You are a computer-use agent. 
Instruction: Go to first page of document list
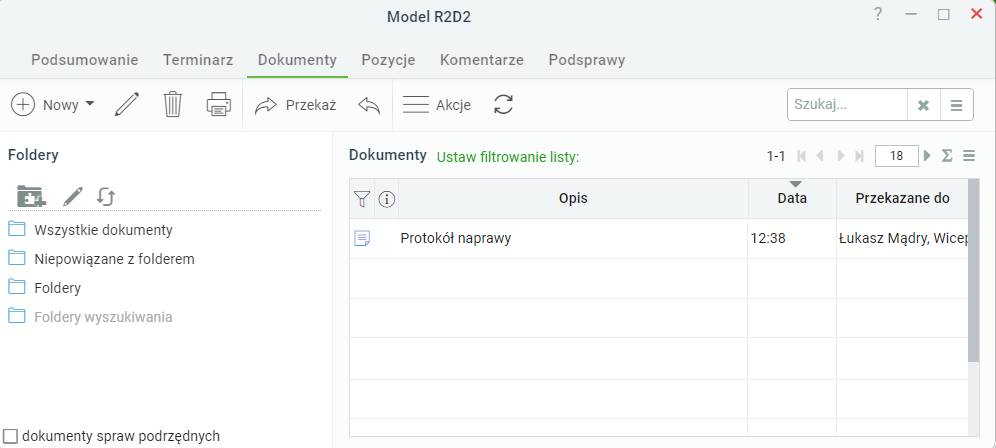click(801, 156)
